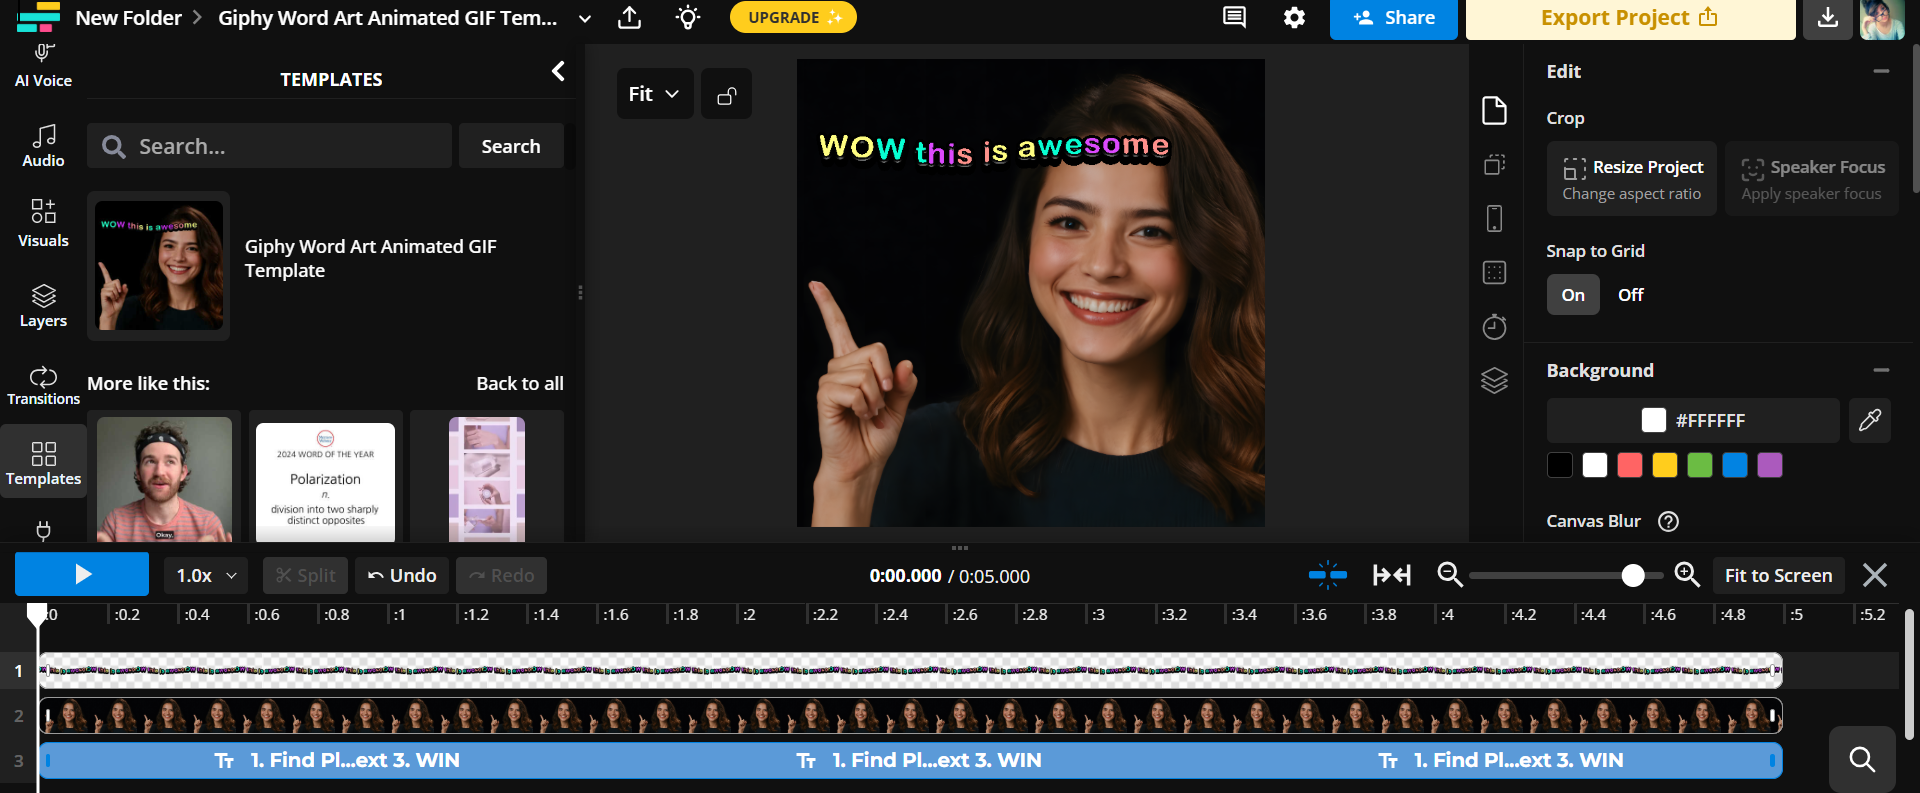
Task: Open the Audio tab in sidebar
Action: tap(43, 145)
